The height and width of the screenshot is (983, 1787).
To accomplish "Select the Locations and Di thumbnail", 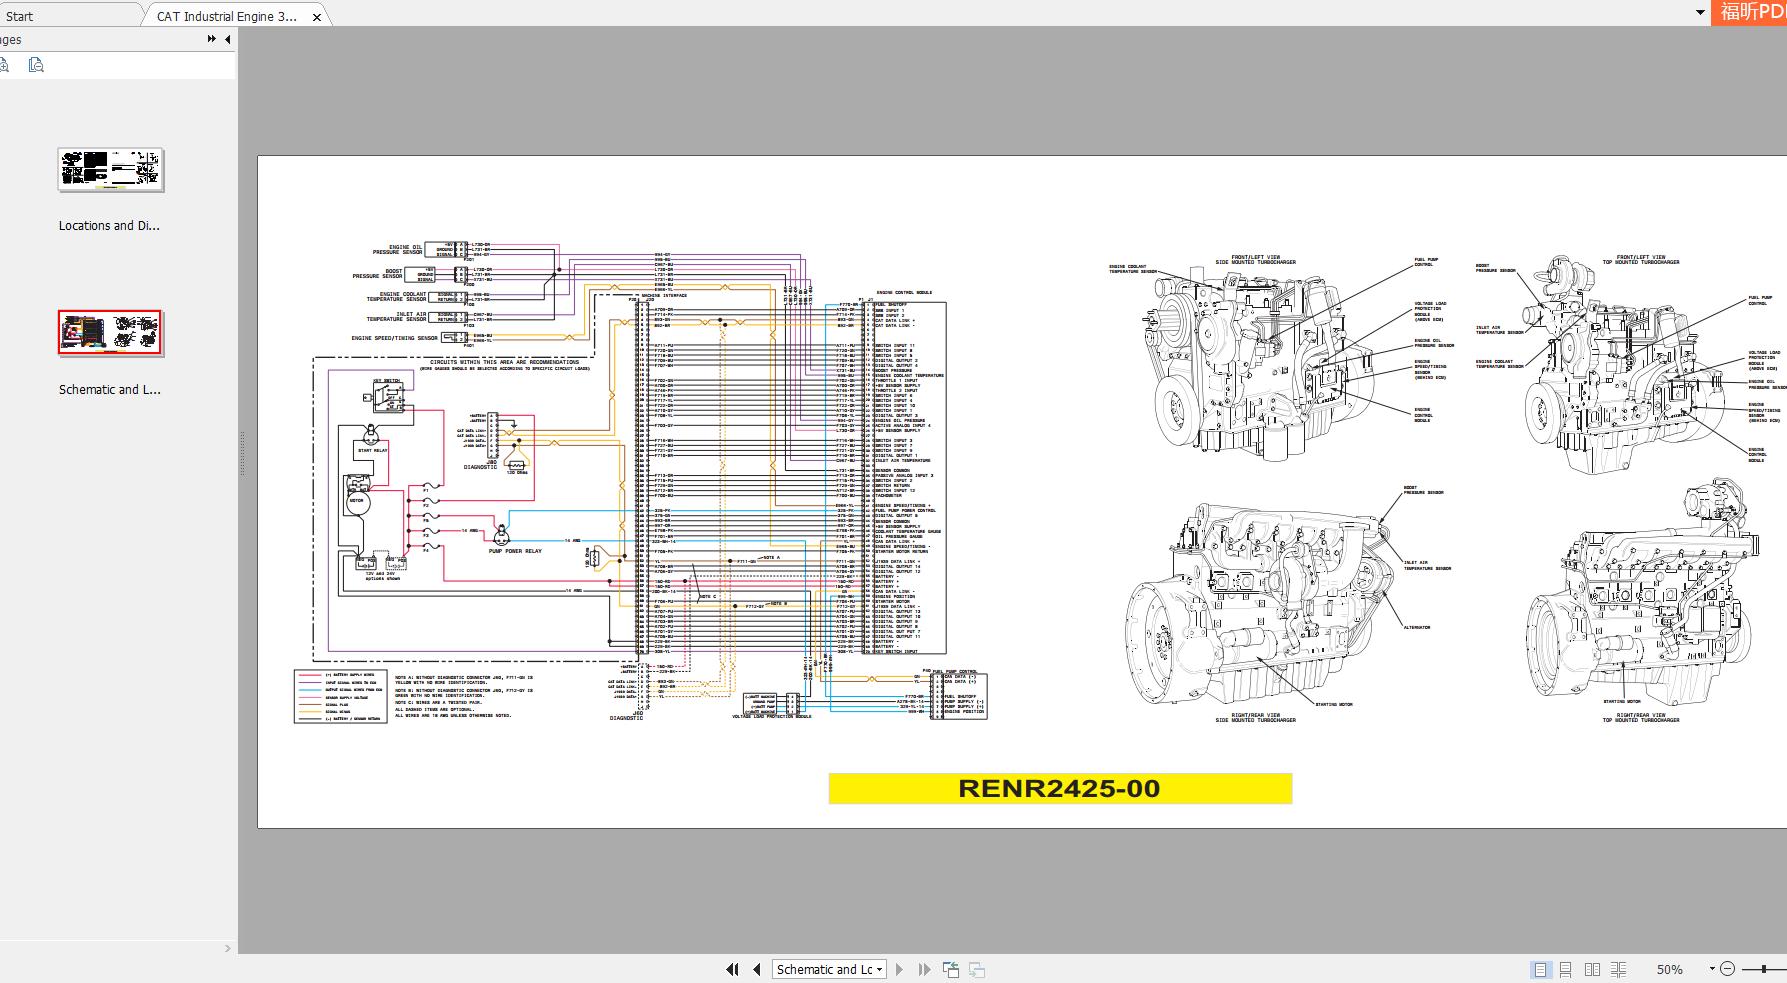I will point(110,170).
